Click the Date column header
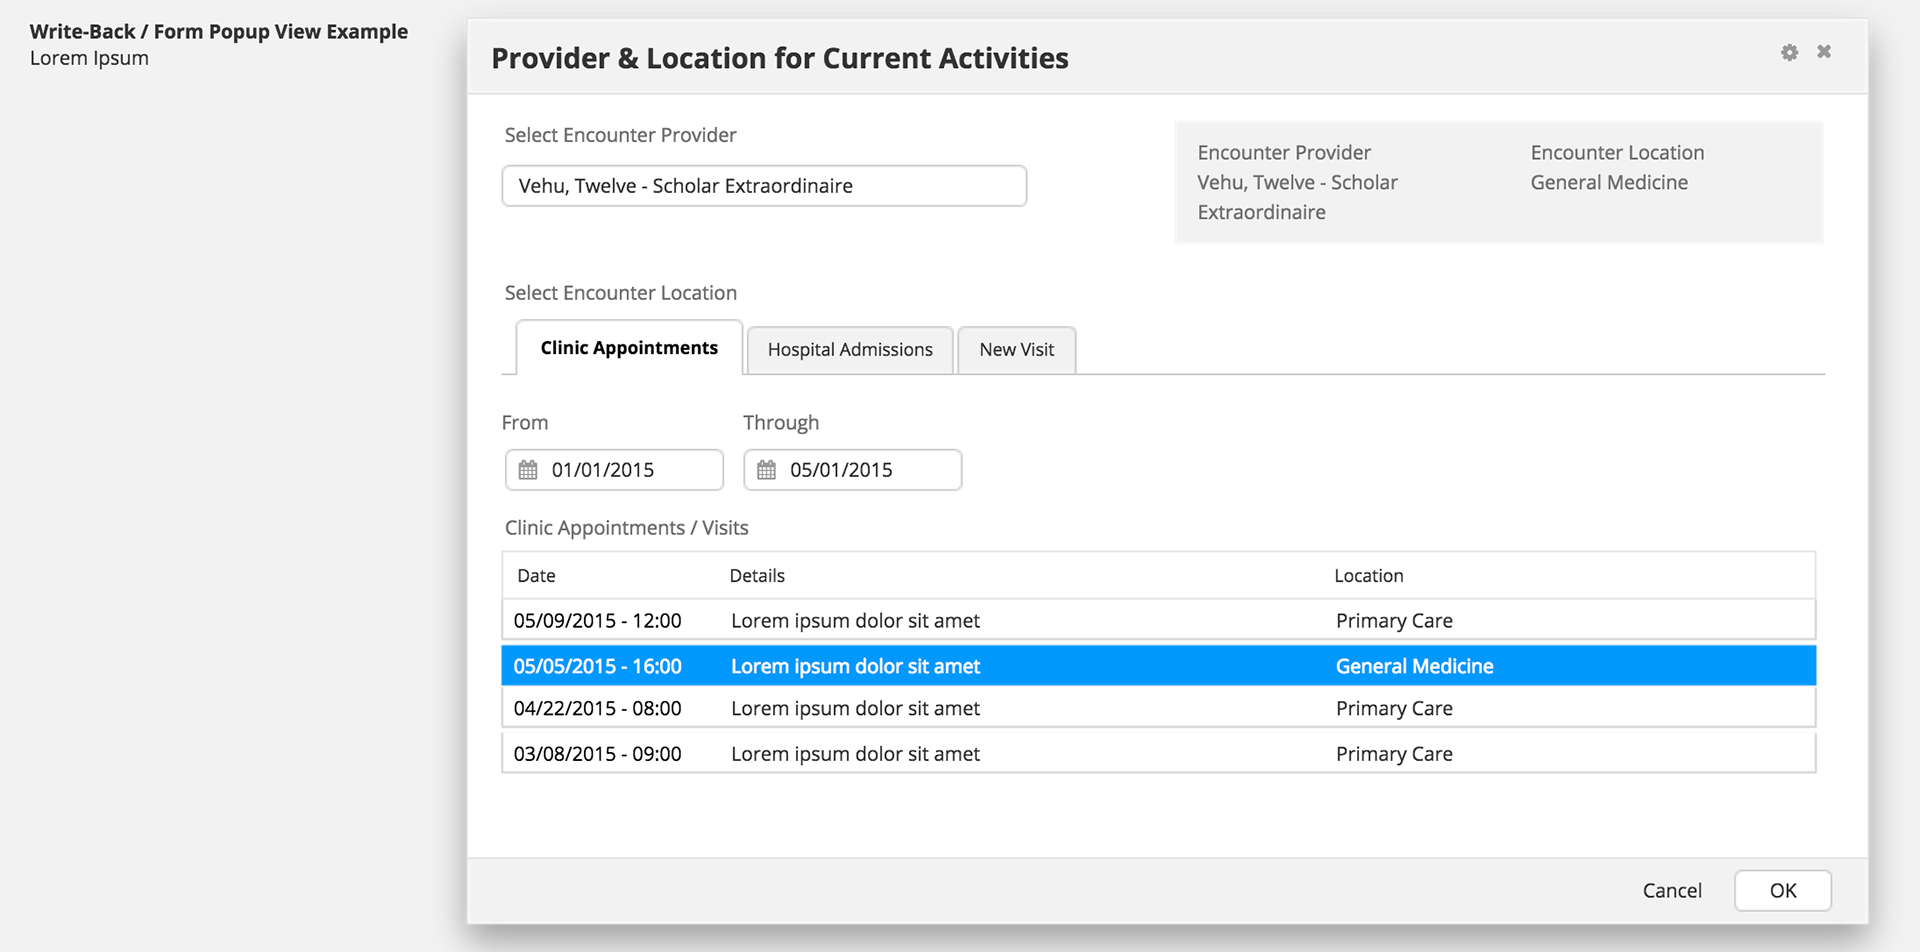Image resolution: width=1920 pixels, height=952 pixels. 536,576
